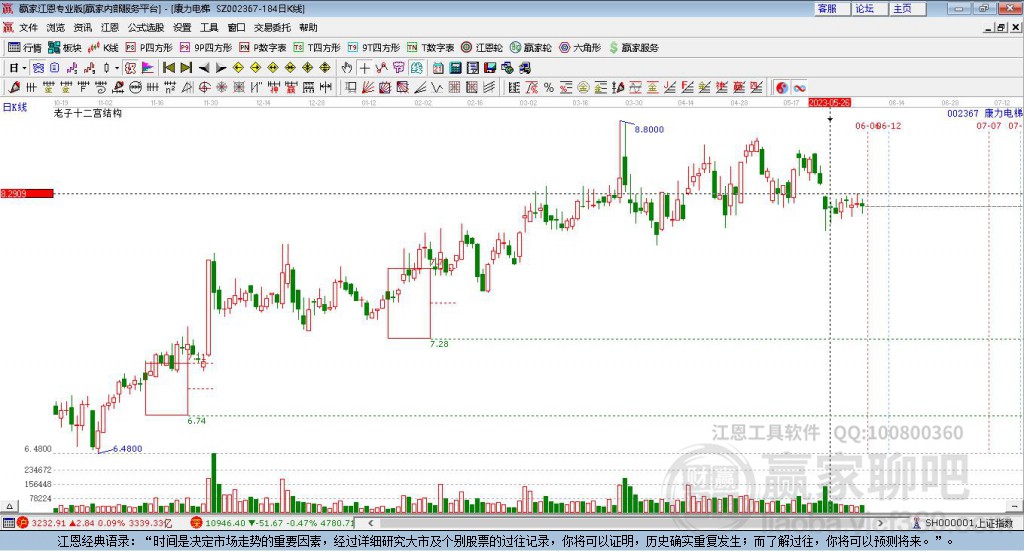This screenshot has width=1024, height=551.
Task: Click the 6.74 box price label
Action: click(x=197, y=421)
